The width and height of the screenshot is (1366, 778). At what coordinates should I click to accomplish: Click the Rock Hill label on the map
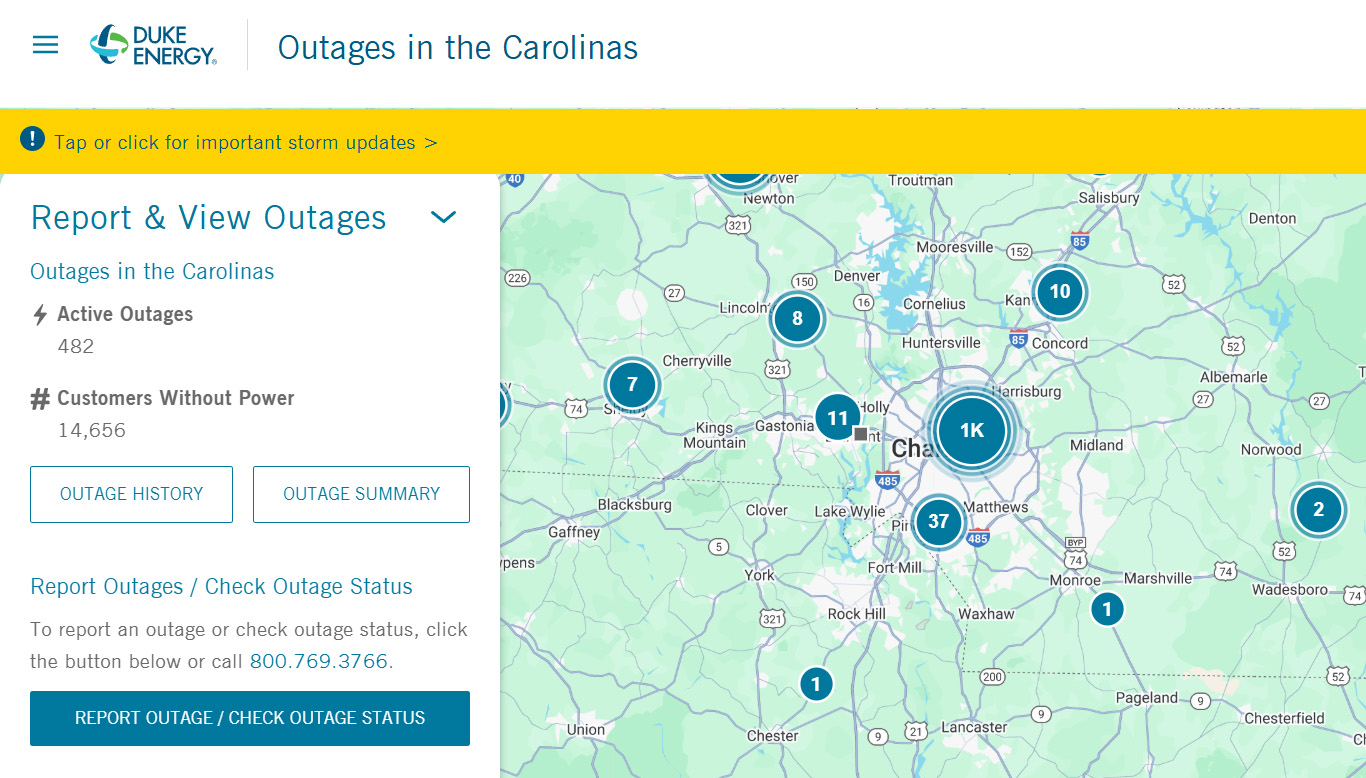pos(857,614)
